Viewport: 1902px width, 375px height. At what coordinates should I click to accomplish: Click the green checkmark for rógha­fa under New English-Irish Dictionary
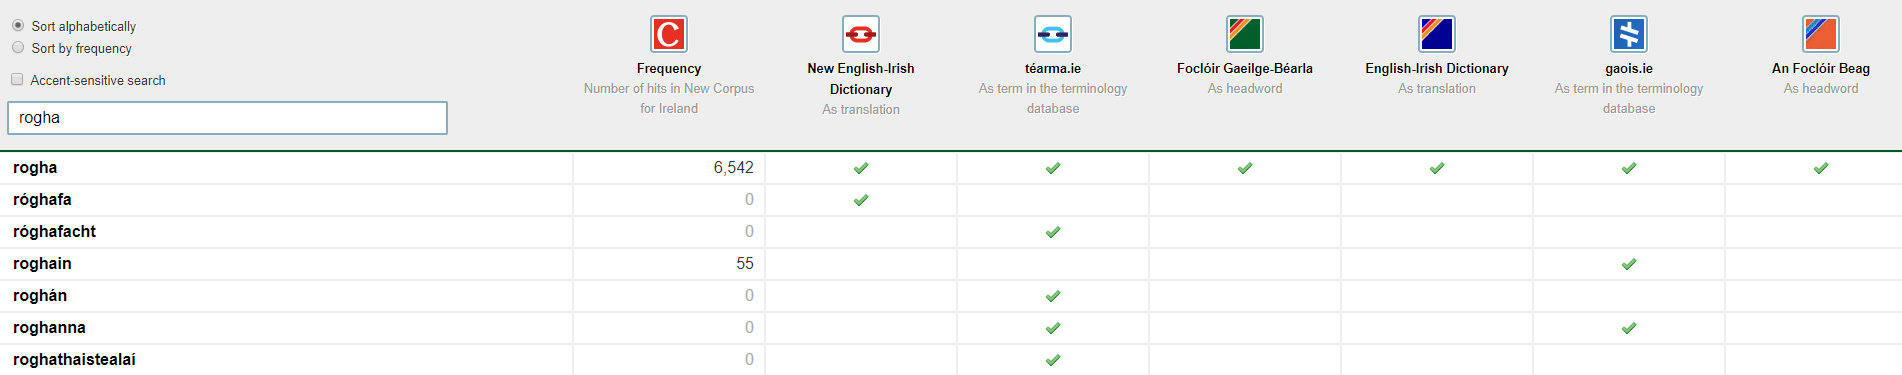point(861,200)
